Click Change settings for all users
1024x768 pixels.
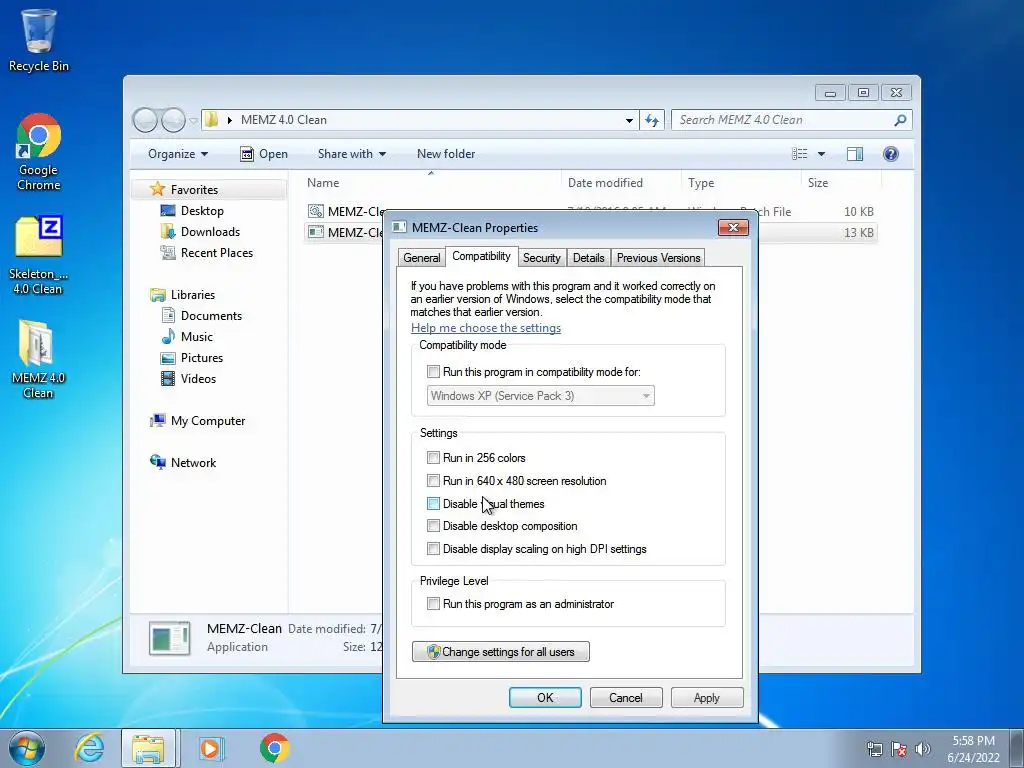click(x=501, y=652)
